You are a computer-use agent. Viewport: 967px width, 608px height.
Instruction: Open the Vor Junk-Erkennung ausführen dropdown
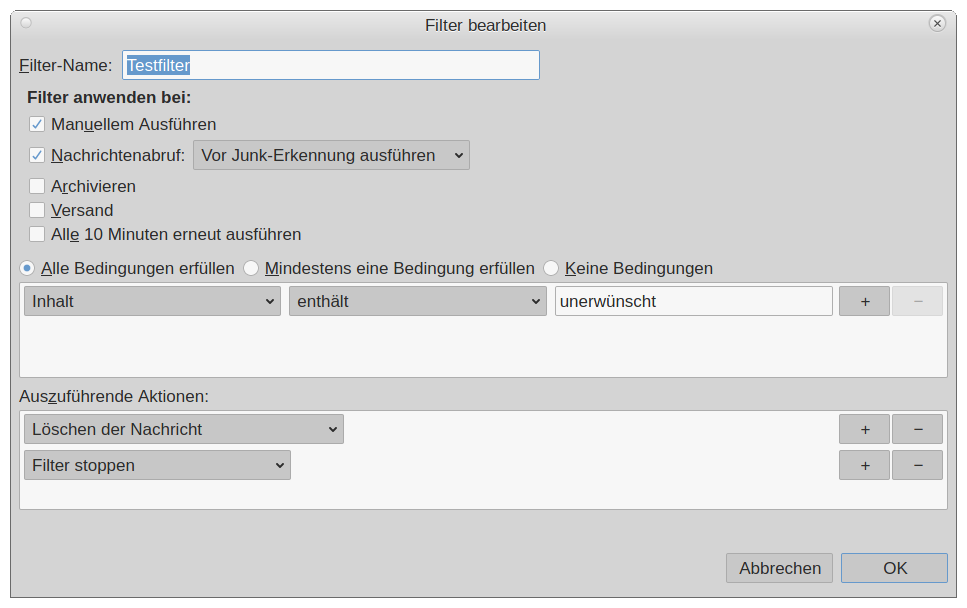tap(331, 155)
